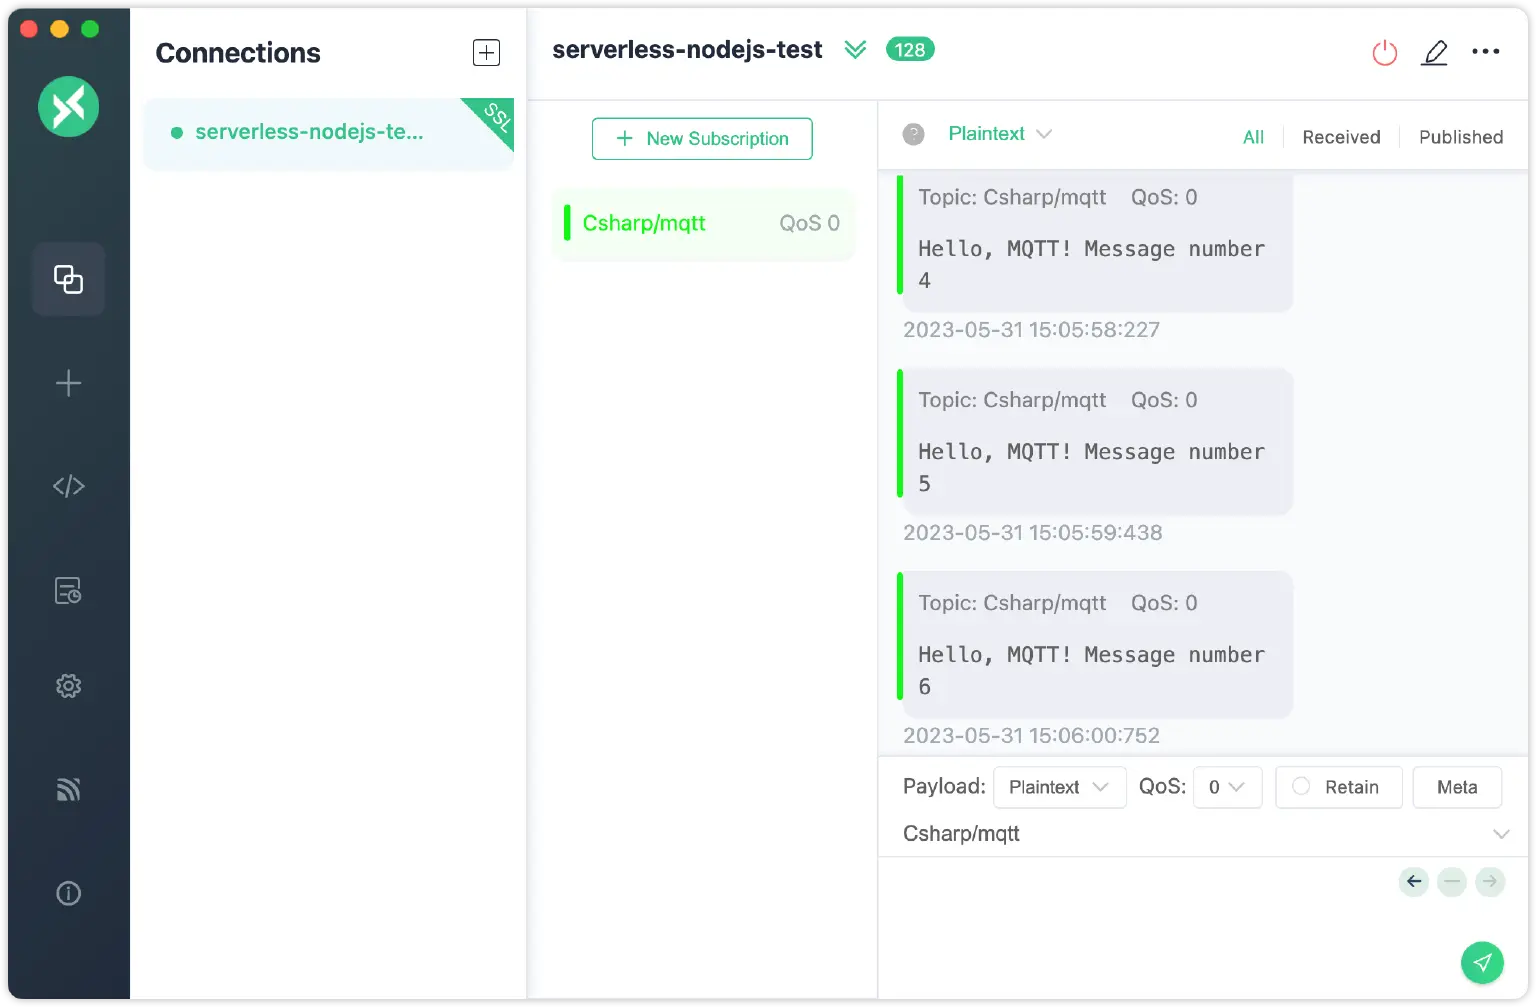
Task: Collapse connection details with double chevron
Action: point(855,50)
